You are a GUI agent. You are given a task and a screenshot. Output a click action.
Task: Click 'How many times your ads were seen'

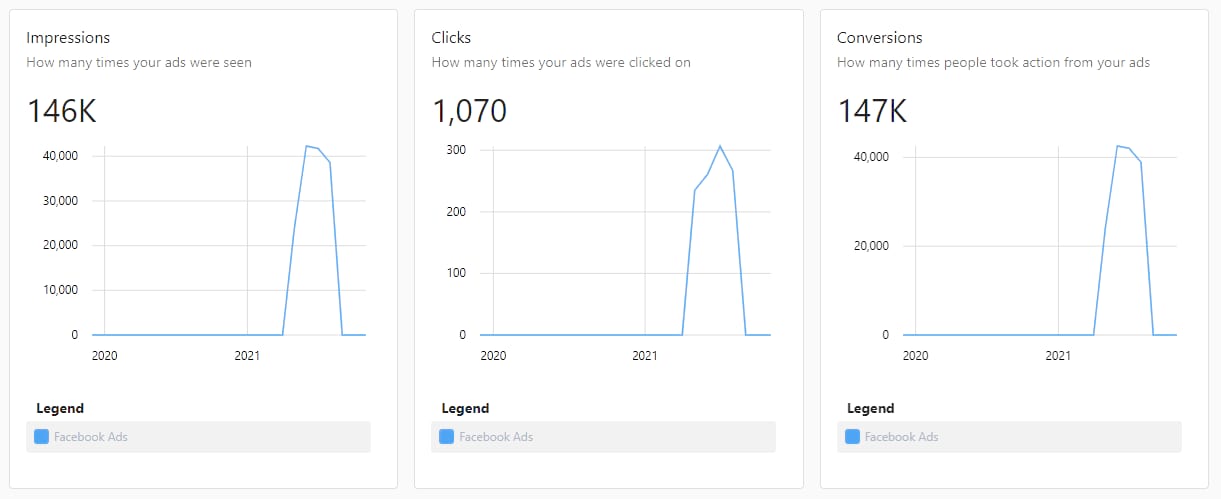point(139,62)
